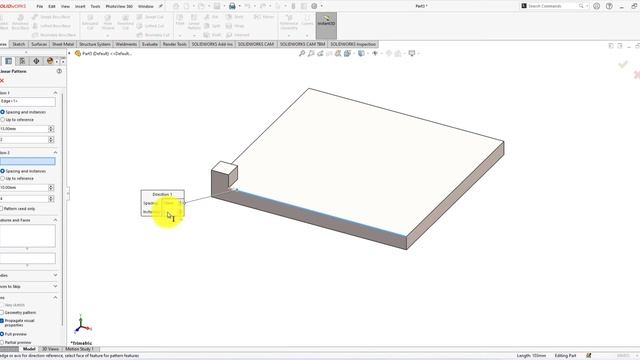Click the Direction 2 spacing 10.00mm stepper
Viewport: 640px width, 360px height.
point(51,187)
